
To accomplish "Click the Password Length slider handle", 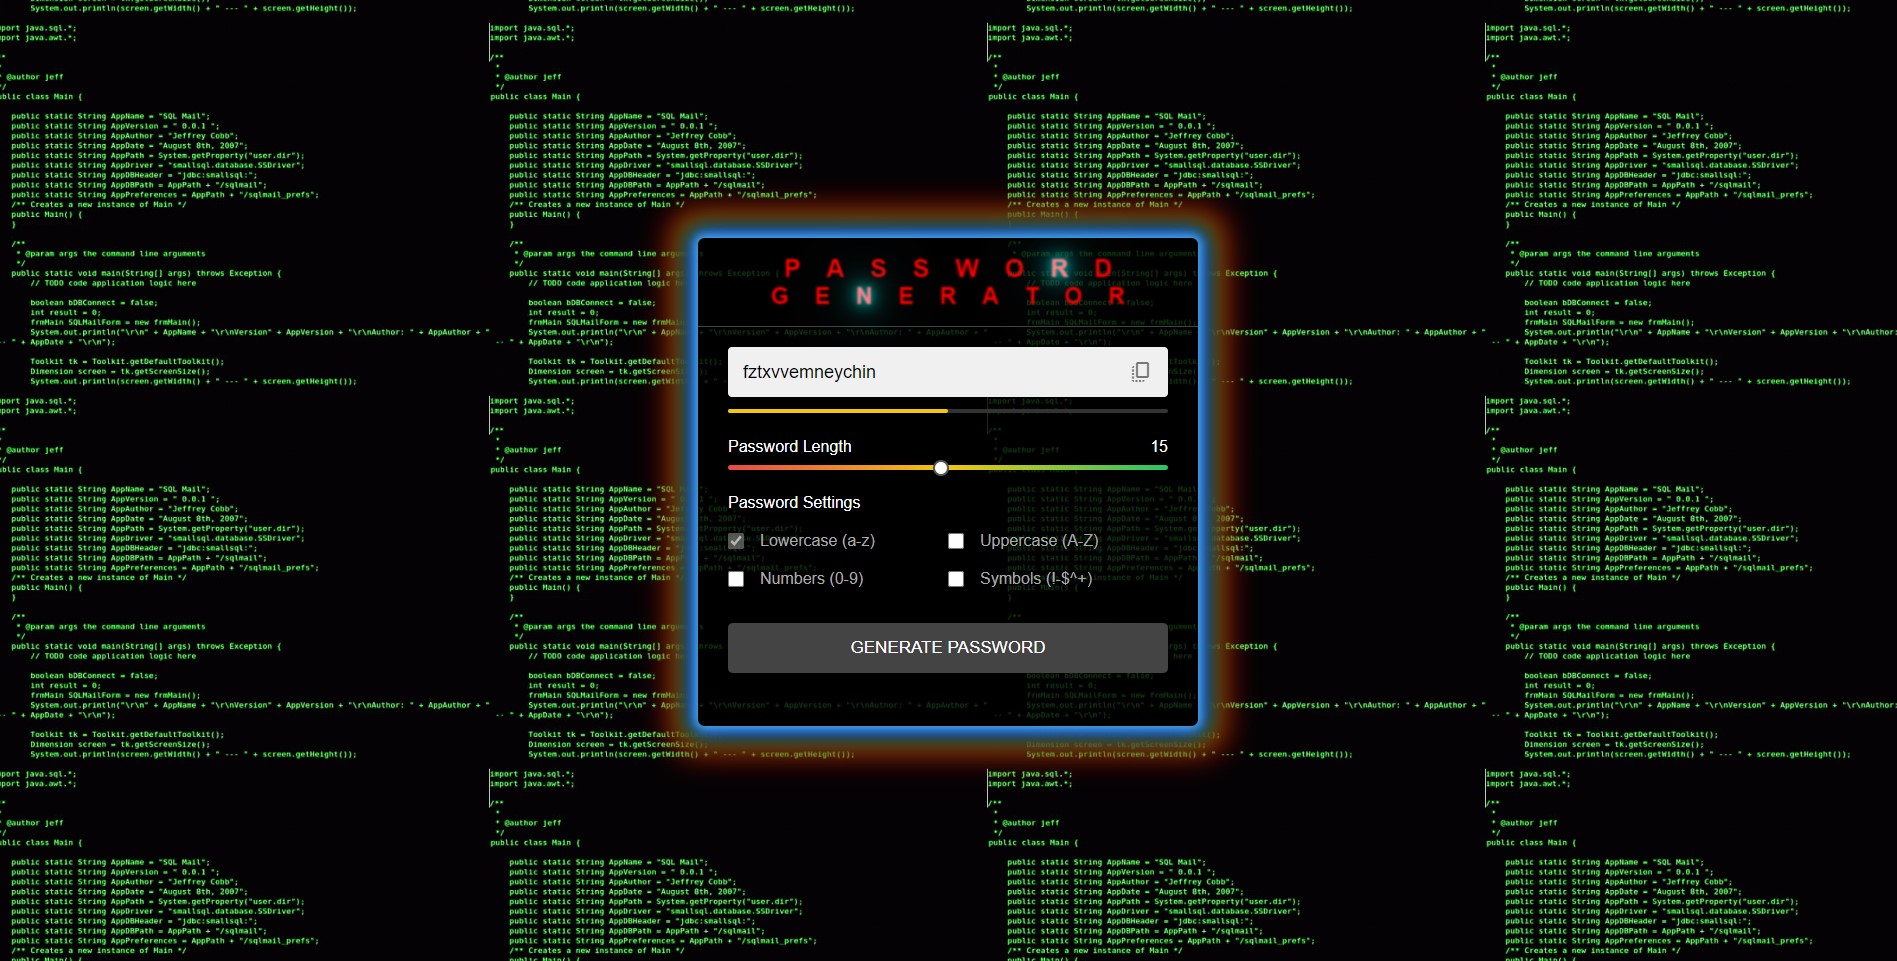I will pos(940,467).
